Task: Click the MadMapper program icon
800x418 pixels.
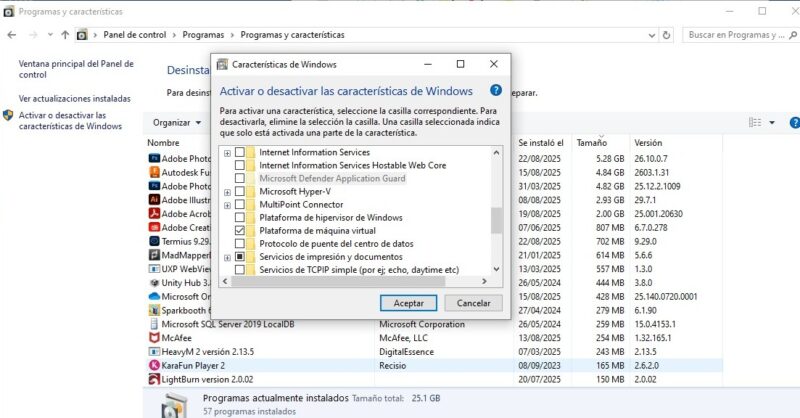Action: click(154, 255)
